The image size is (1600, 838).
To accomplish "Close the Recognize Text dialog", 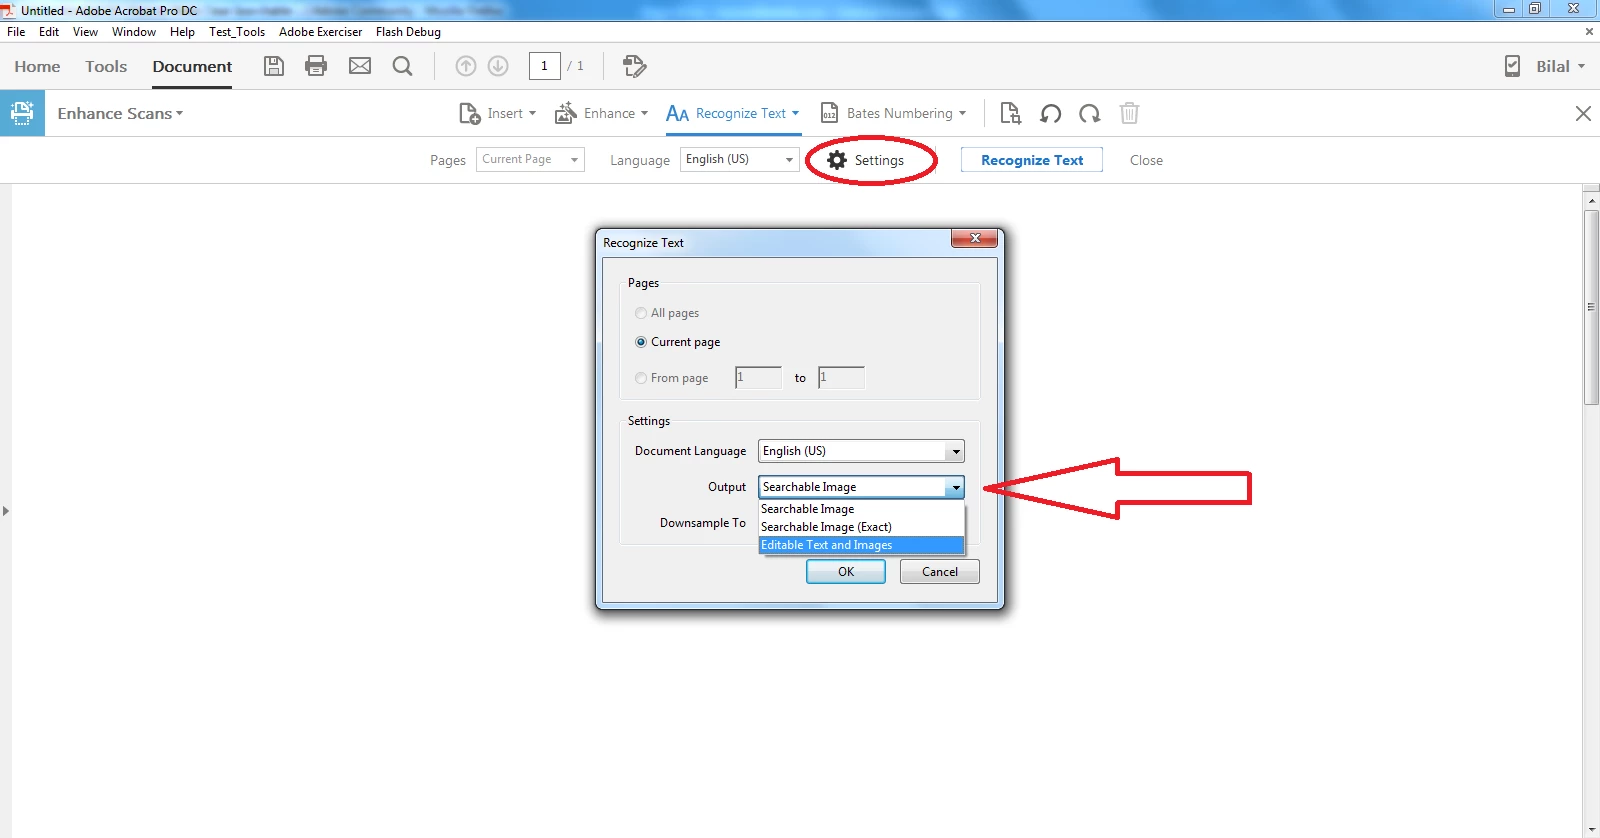I will pyautogui.click(x=974, y=238).
